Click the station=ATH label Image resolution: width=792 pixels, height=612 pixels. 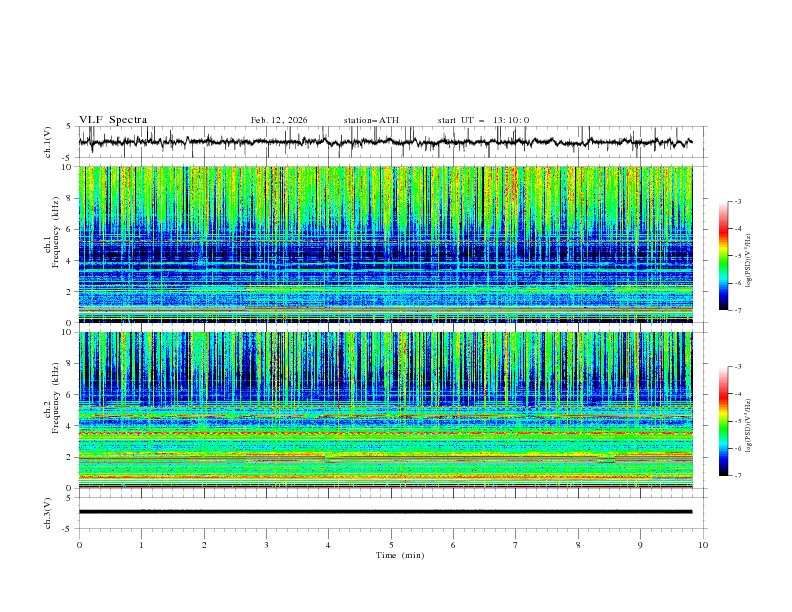tap(371, 120)
